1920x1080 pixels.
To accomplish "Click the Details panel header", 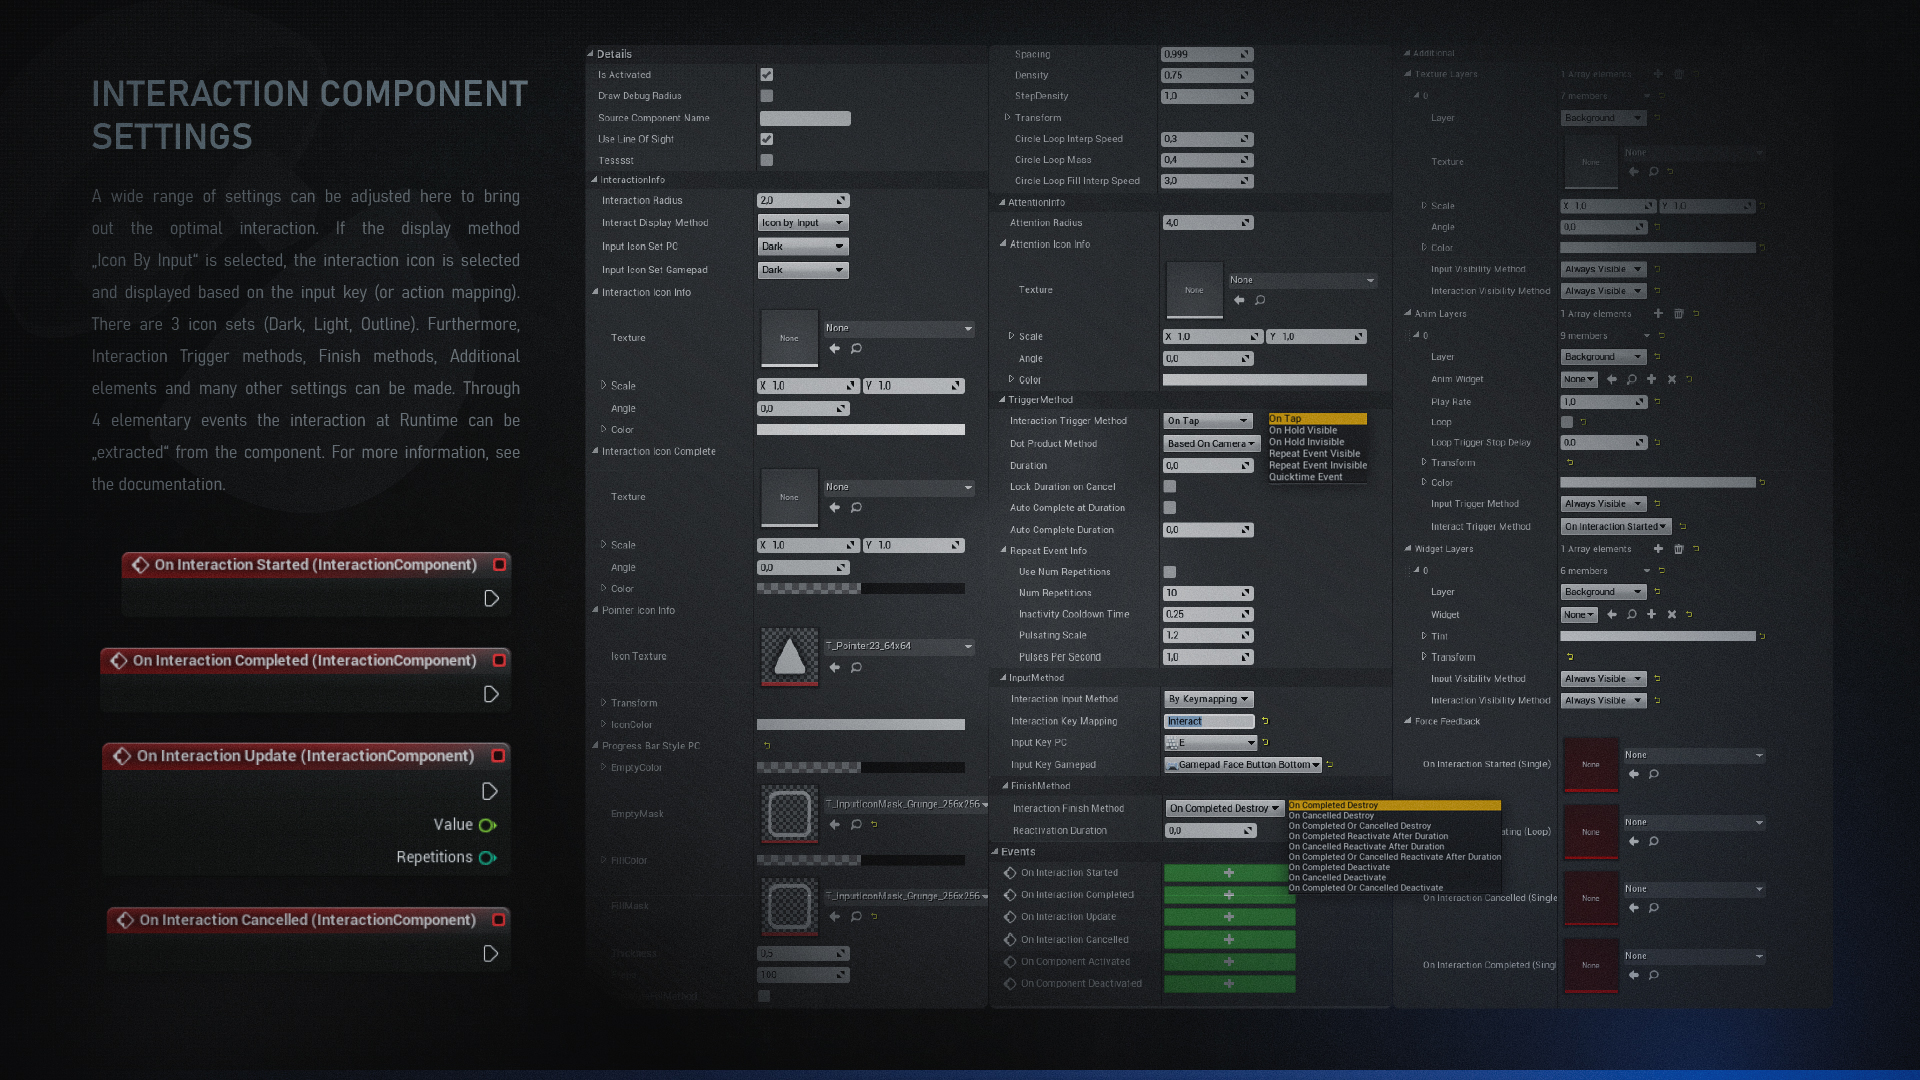I will (614, 54).
